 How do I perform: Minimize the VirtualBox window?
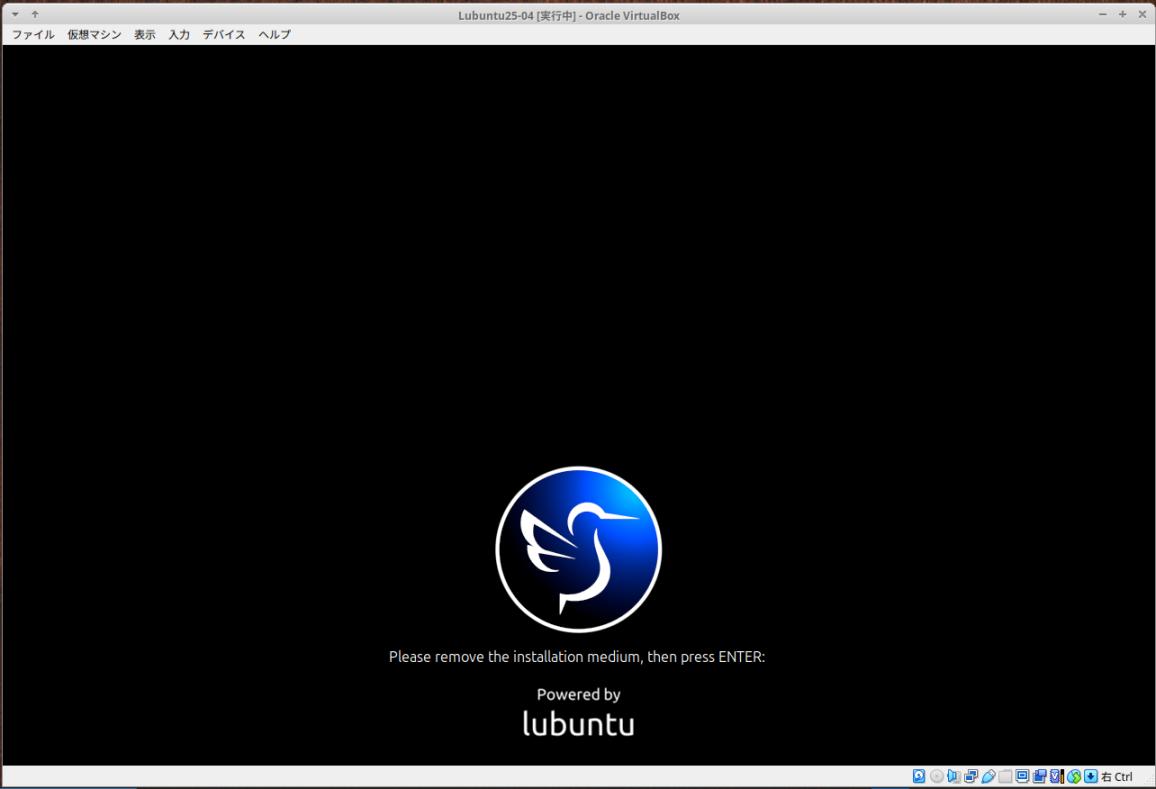[x=1103, y=15]
